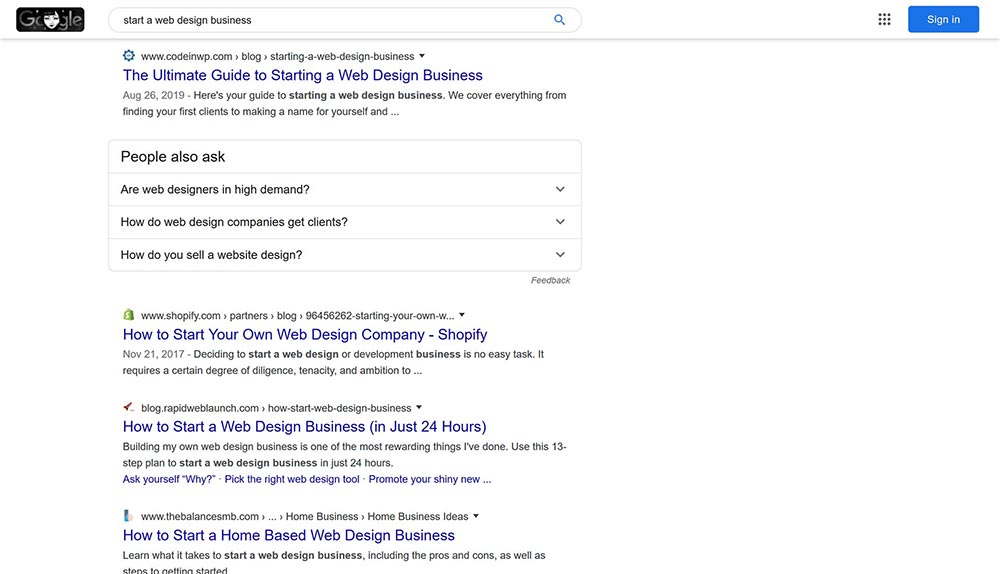Expand 'How do you sell a website design?'
Viewport: 1000px width, 574px height.
344,254
